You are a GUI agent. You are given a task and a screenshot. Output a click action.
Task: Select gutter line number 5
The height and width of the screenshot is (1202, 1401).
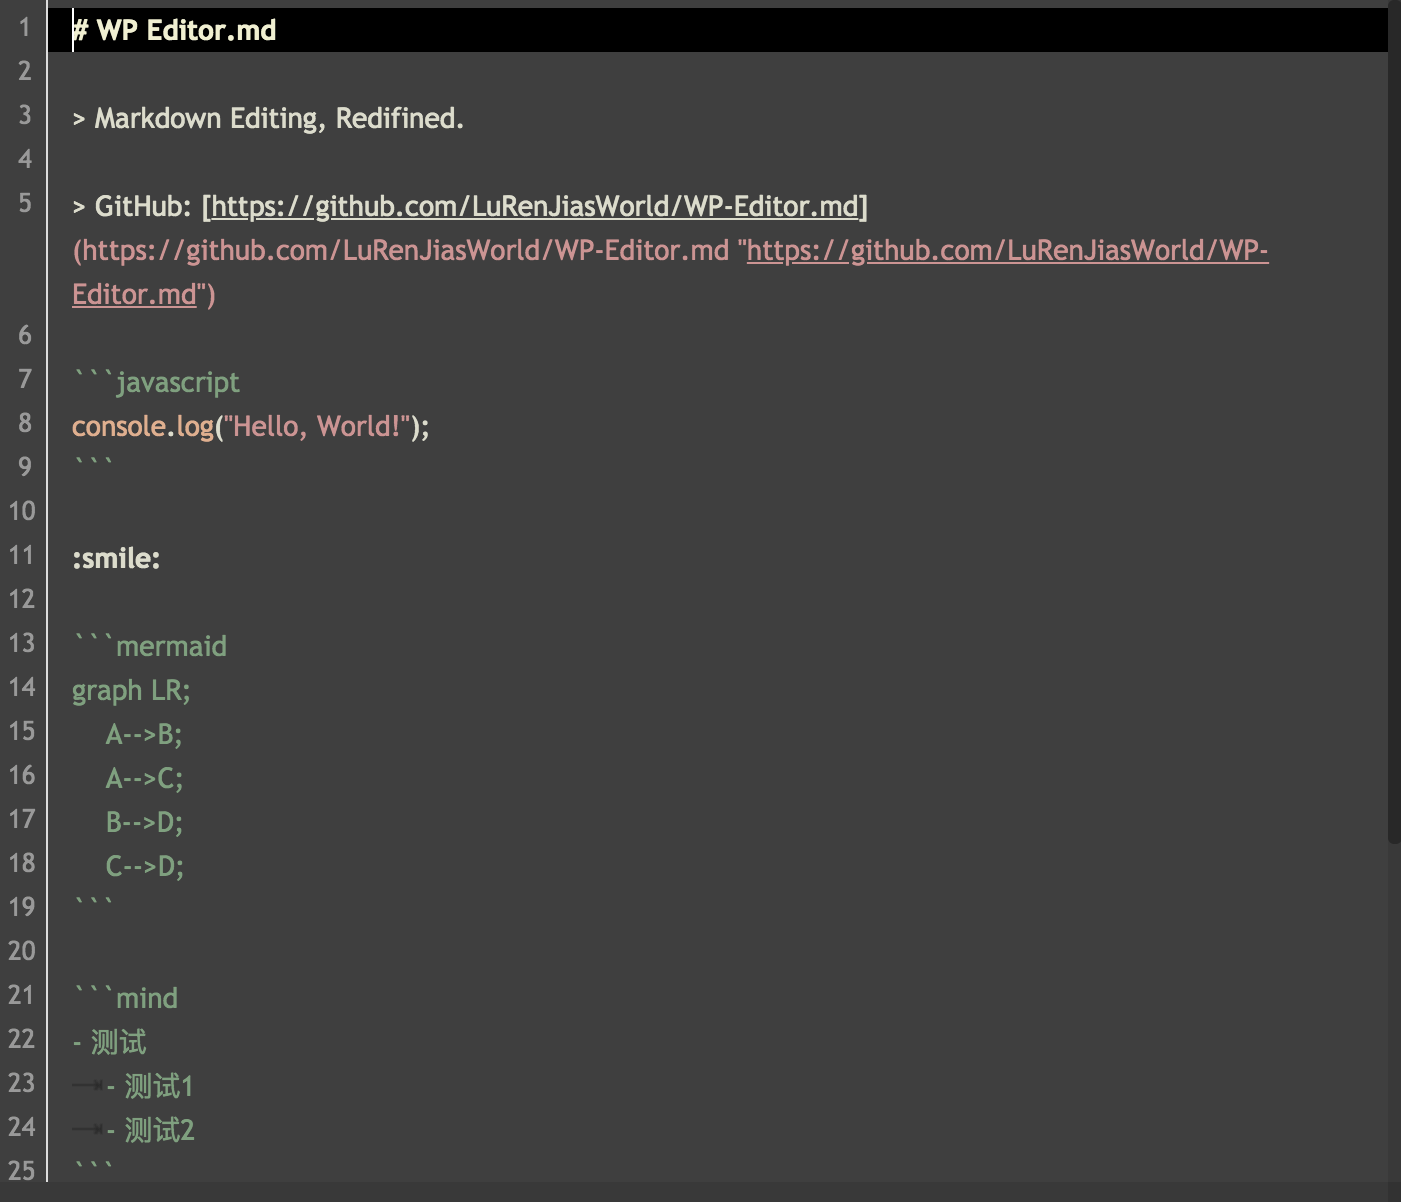(25, 203)
